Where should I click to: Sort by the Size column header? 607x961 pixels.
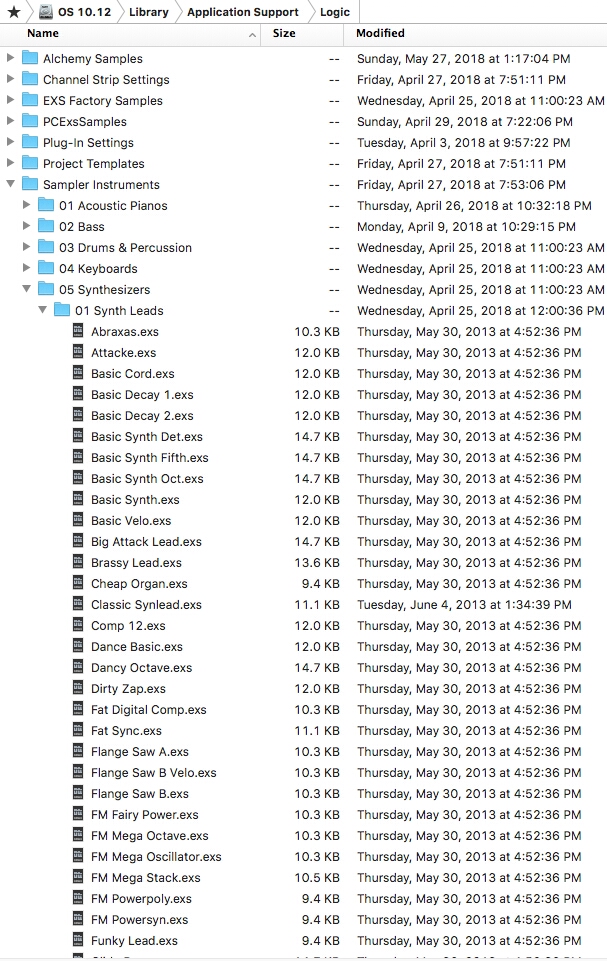(x=284, y=34)
